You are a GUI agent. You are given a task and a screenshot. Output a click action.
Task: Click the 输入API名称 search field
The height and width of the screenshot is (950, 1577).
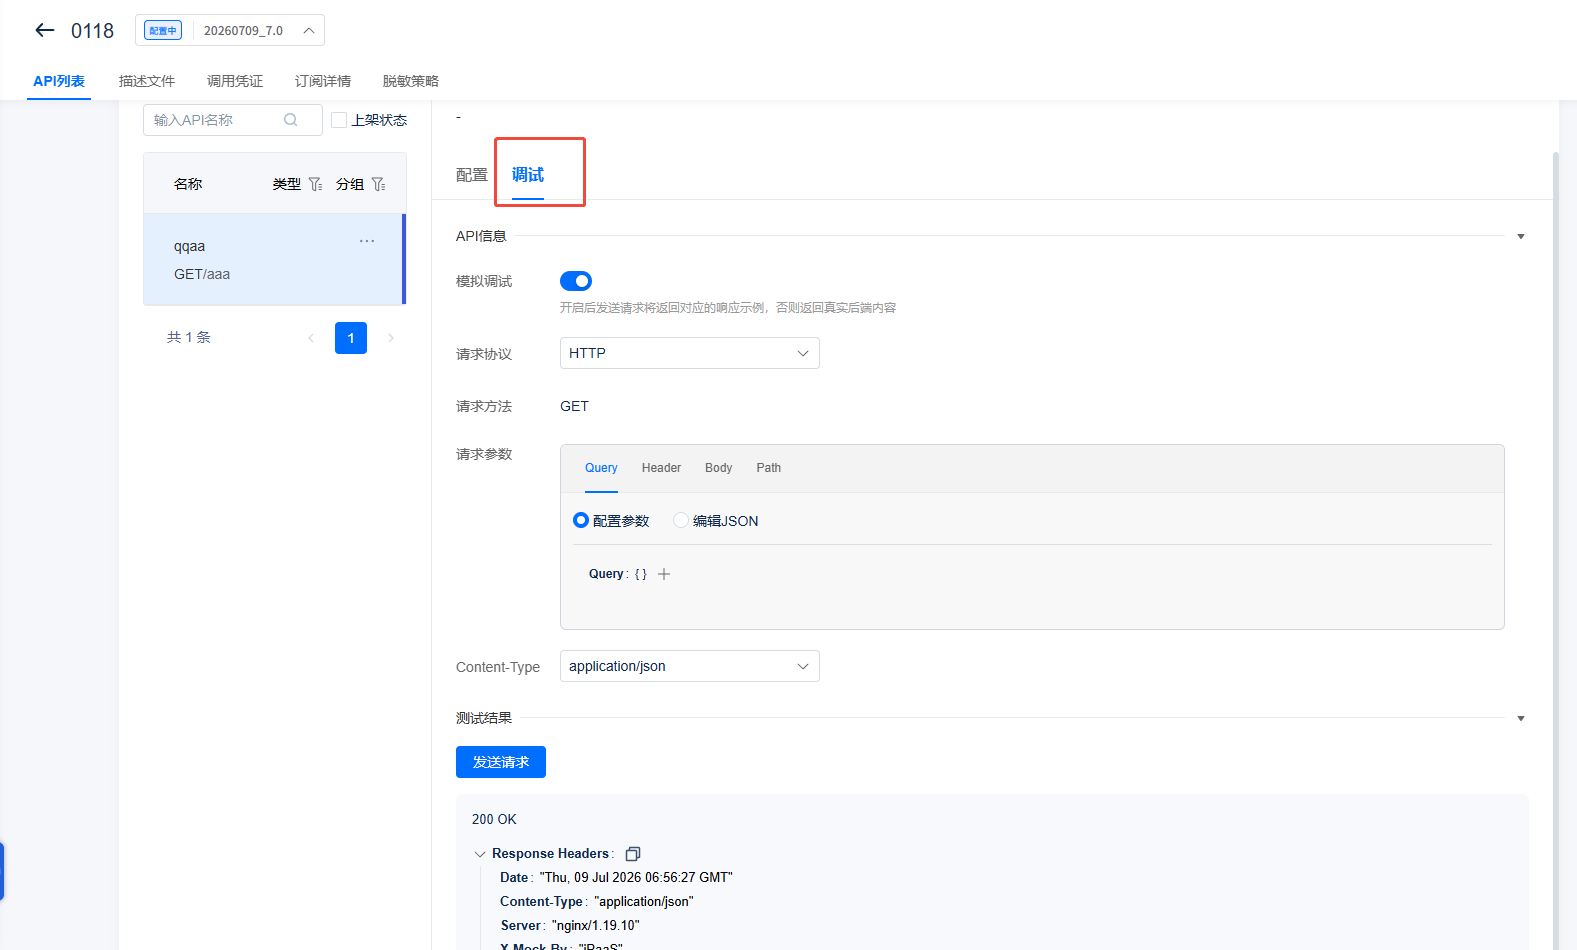233,120
